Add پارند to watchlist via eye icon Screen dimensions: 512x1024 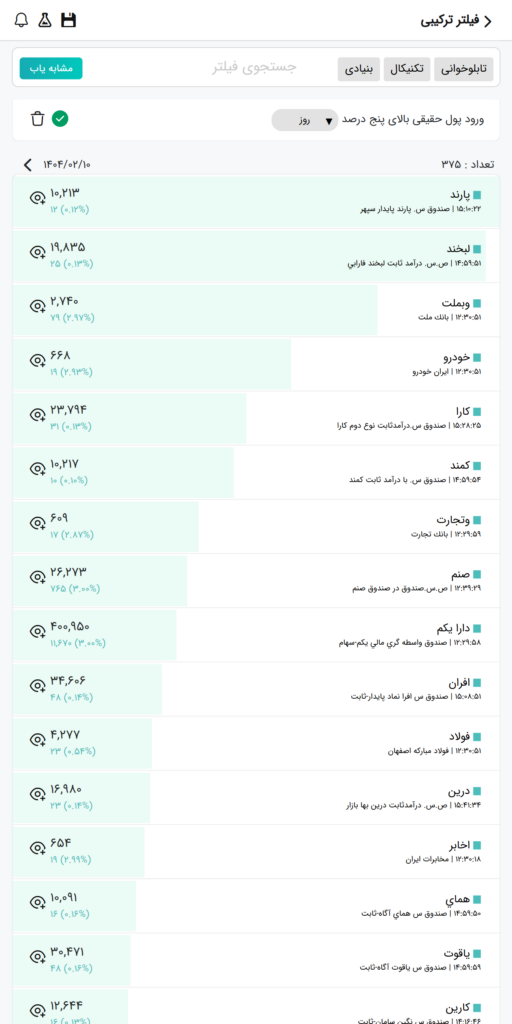(x=38, y=197)
